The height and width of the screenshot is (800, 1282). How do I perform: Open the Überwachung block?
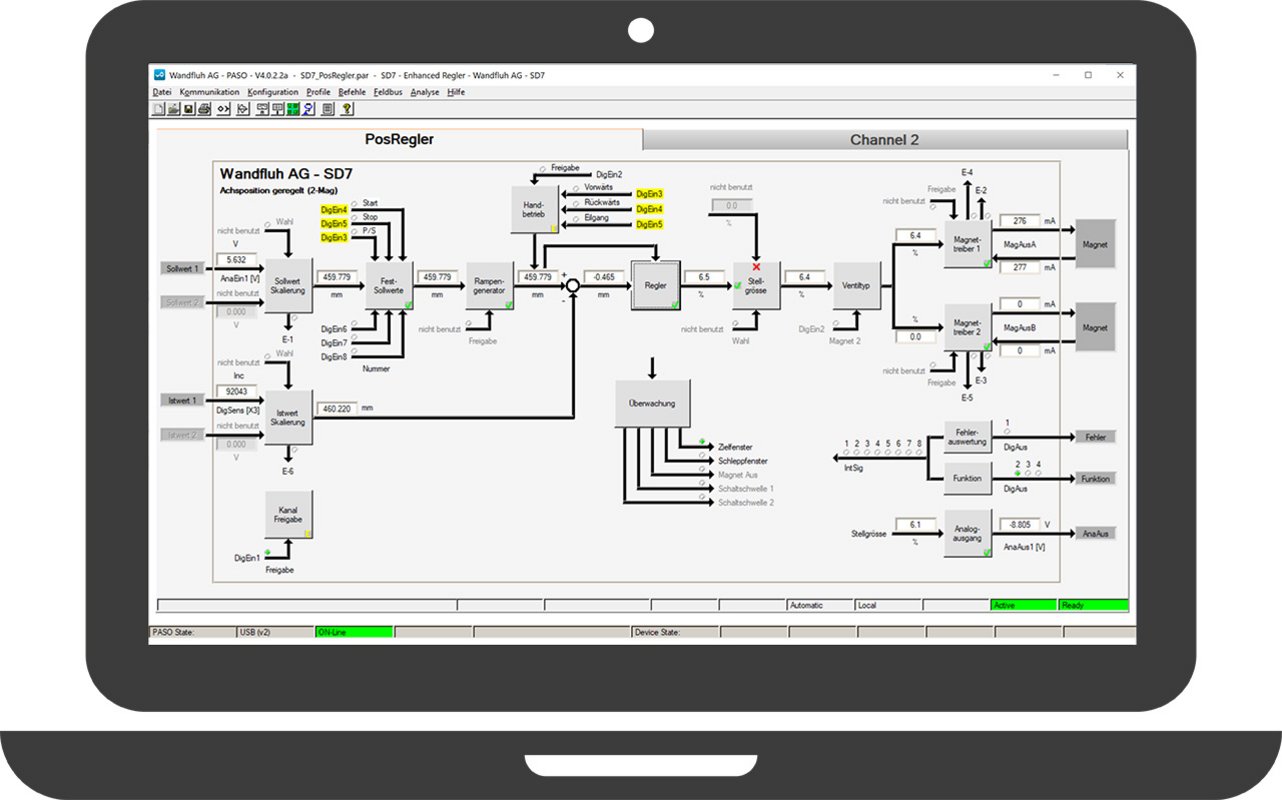click(x=652, y=403)
